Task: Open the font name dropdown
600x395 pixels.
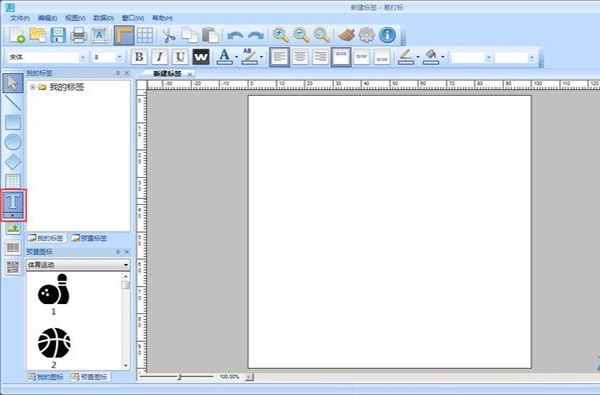Action: pos(83,57)
